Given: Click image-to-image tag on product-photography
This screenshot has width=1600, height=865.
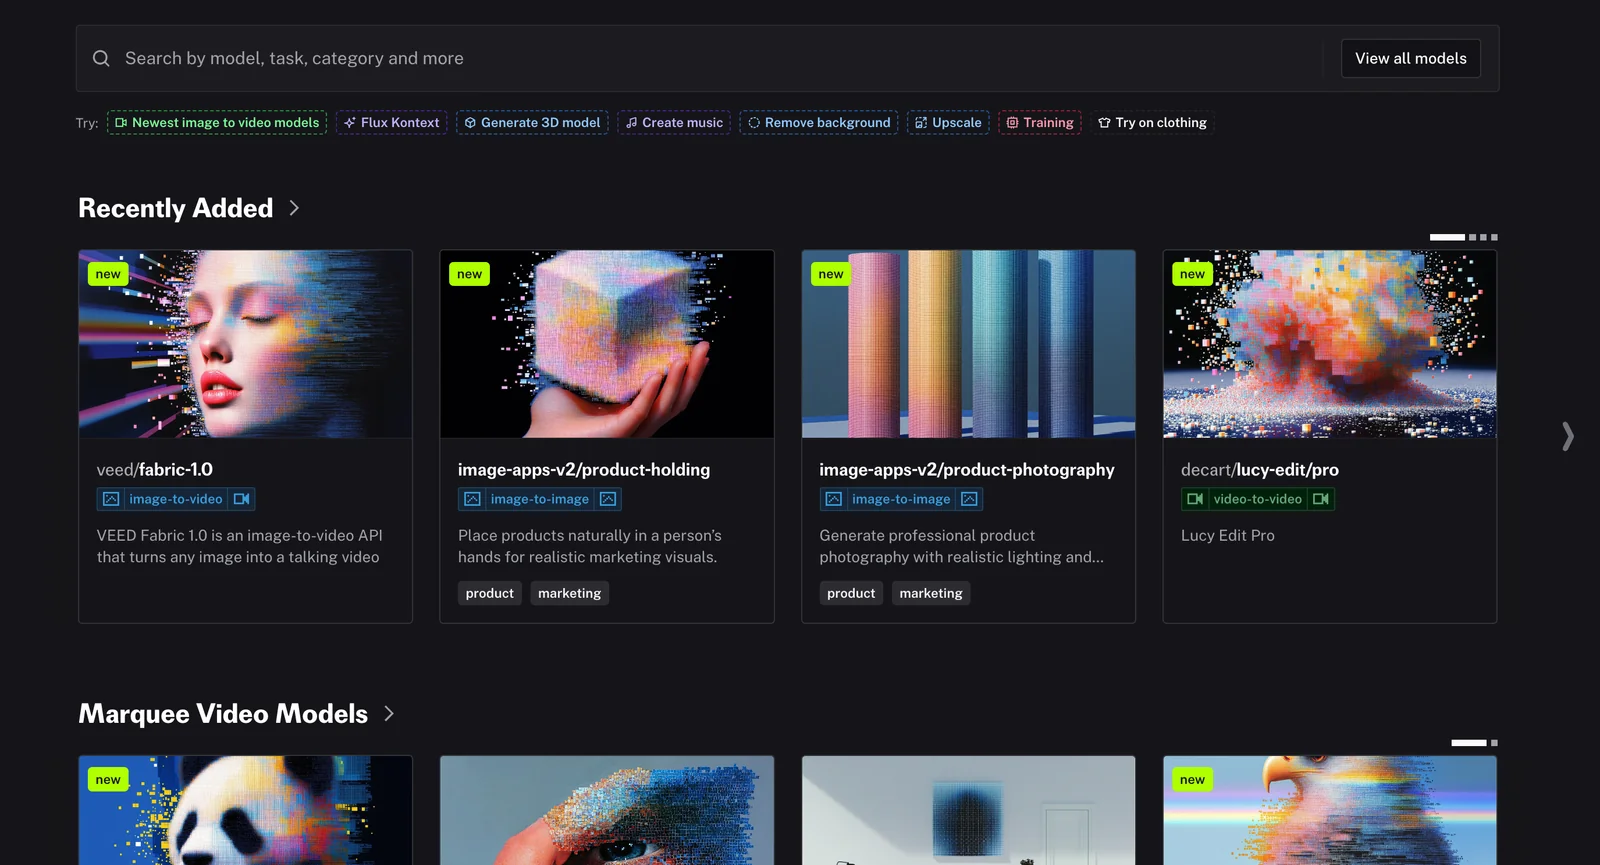Looking at the screenshot, I should pos(901,499).
